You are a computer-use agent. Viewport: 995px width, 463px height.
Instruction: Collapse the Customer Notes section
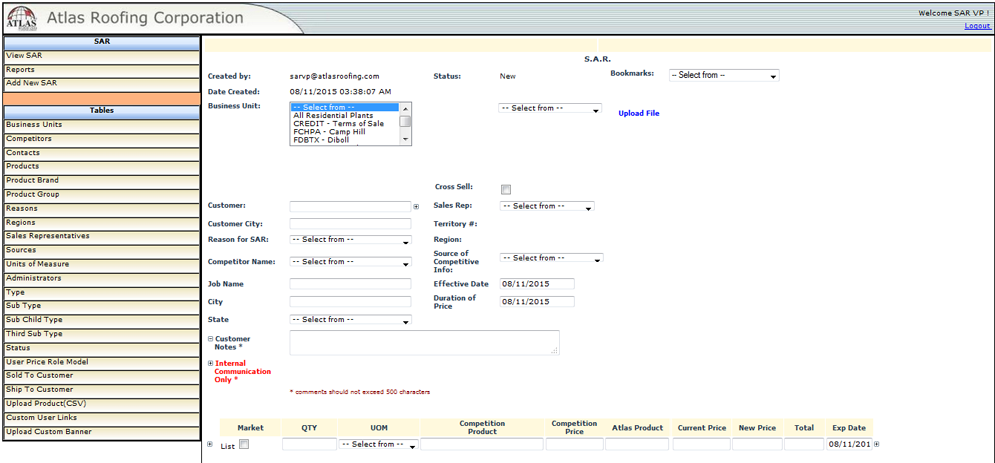tap(211, 339)
